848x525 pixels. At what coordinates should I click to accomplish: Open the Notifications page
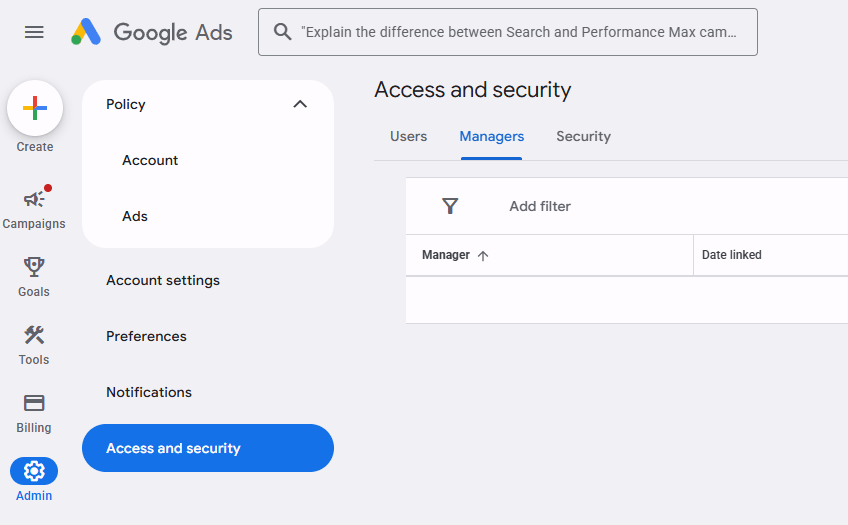click(149, 392)
